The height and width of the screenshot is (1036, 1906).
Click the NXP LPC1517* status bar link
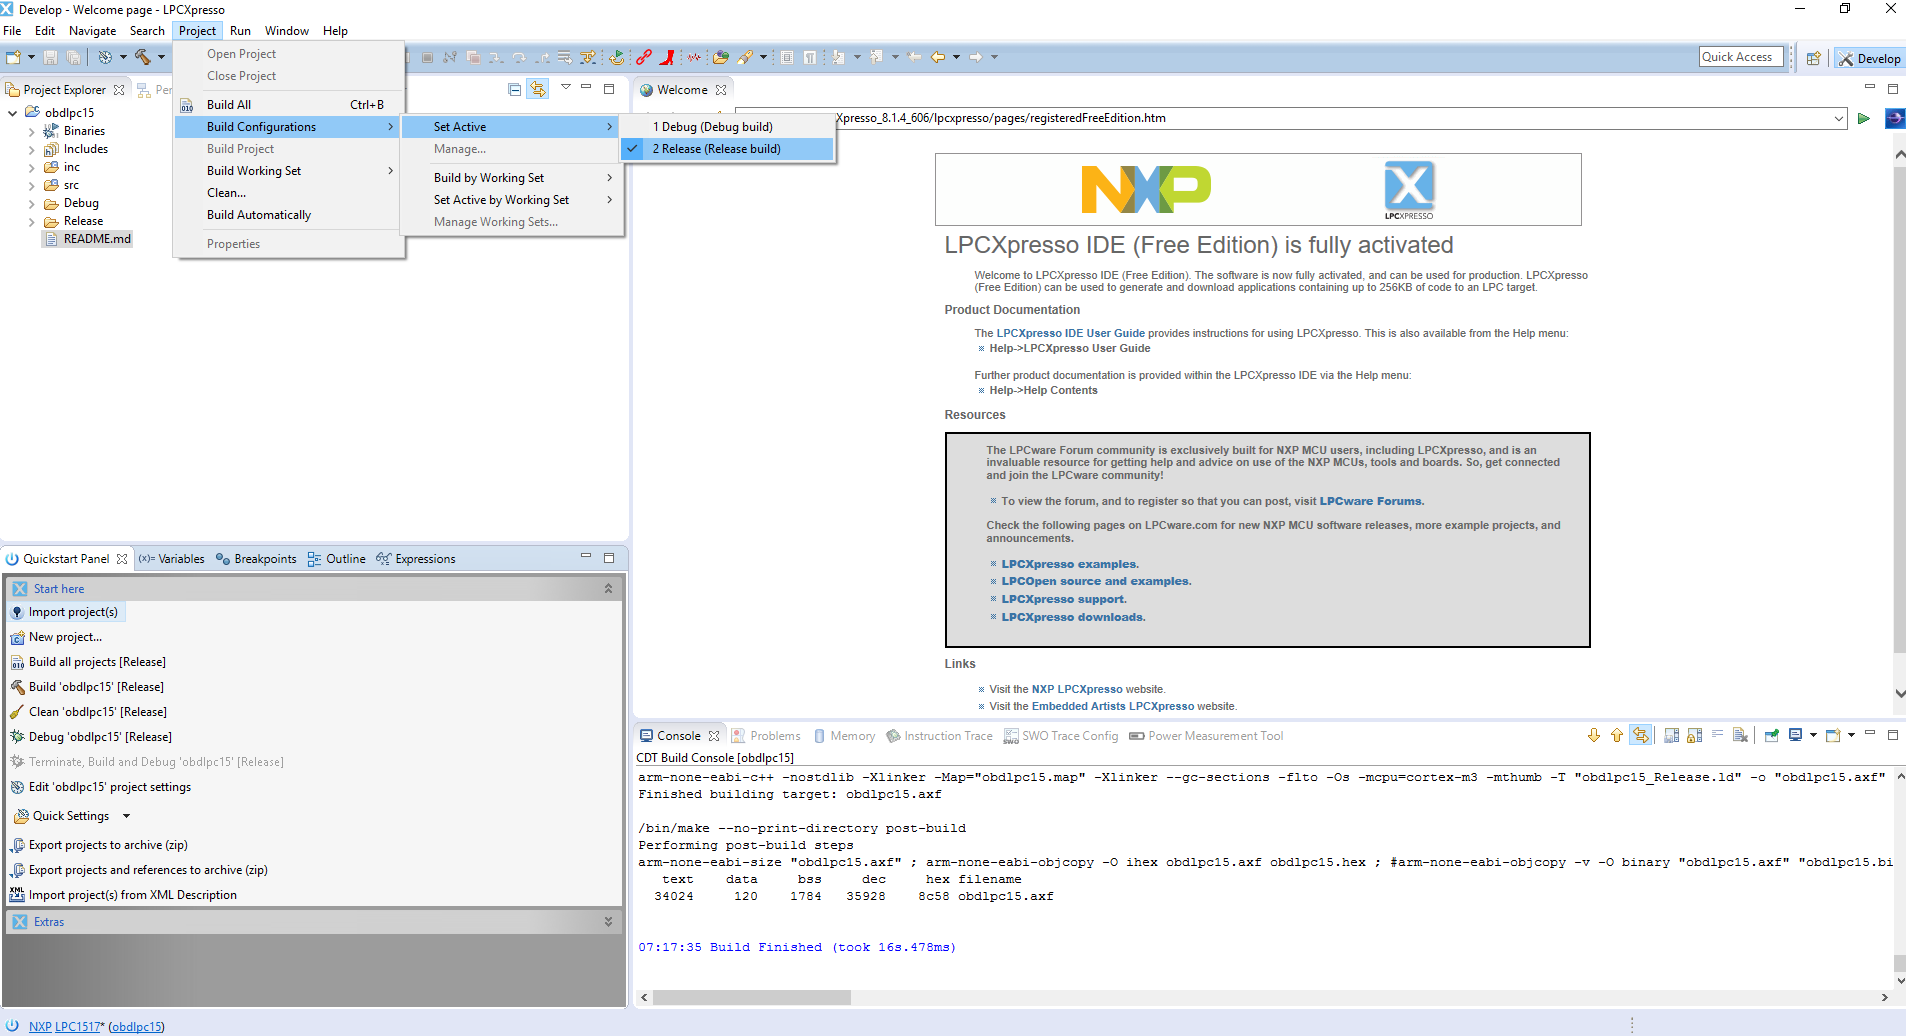click(66, 1026)
